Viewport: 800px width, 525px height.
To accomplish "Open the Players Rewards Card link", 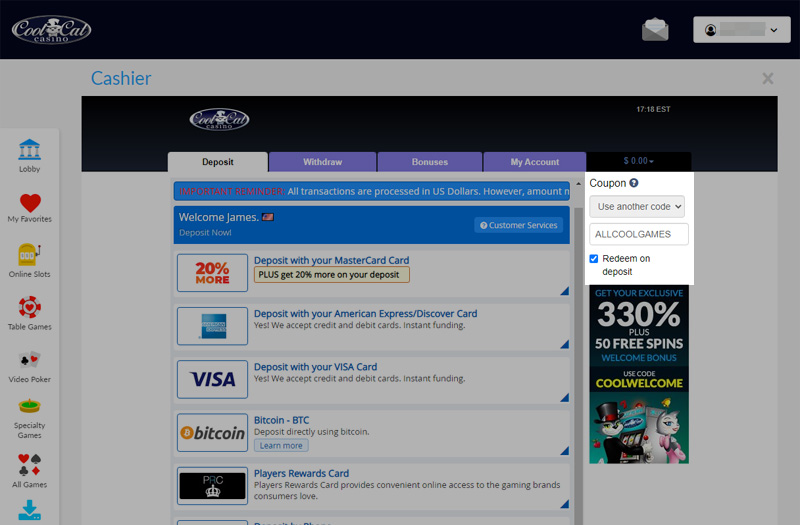I will (x=302, y=473).
